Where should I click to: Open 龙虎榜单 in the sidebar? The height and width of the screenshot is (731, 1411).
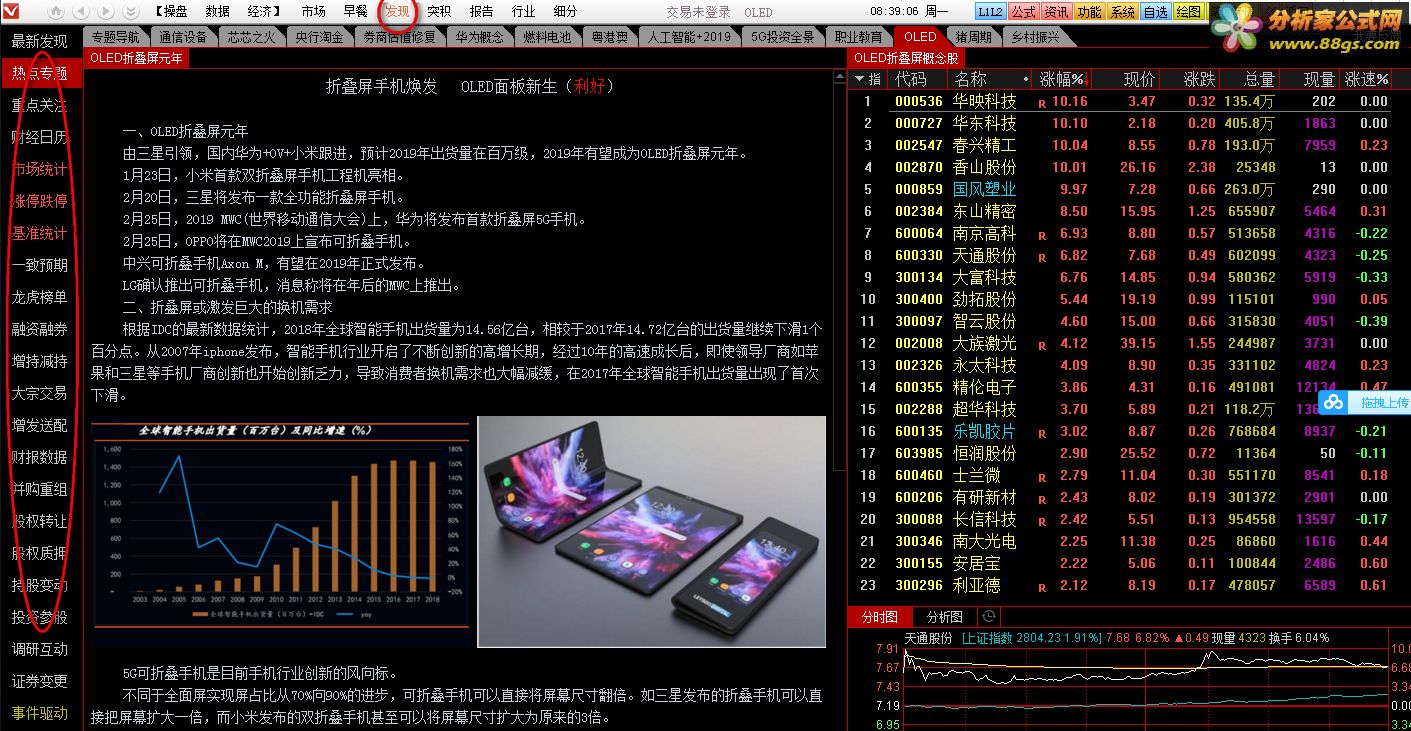[x=40, y=297]
